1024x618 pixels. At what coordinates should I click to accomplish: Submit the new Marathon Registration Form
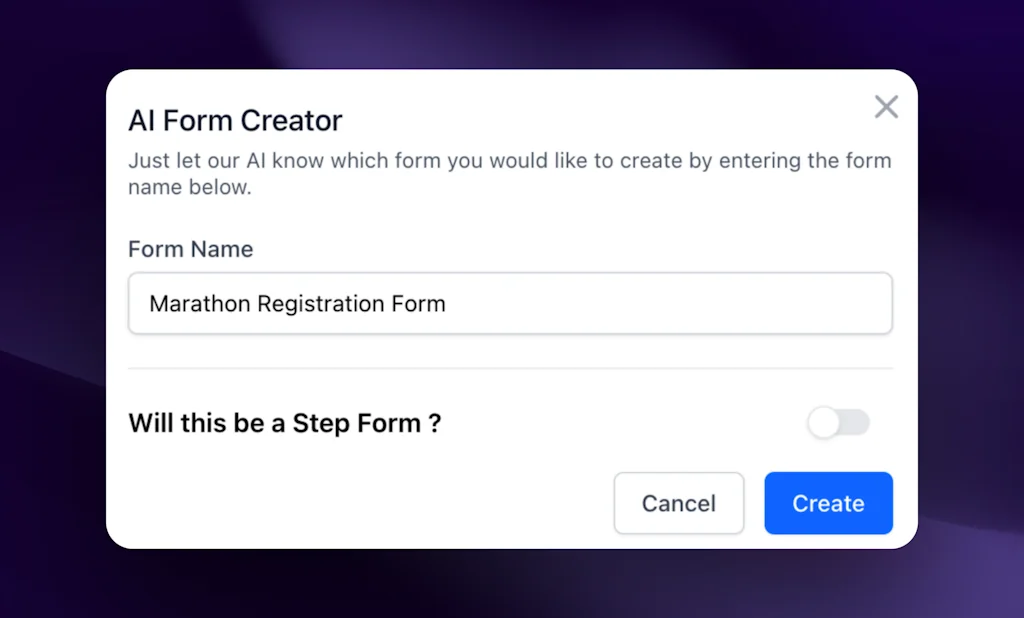coord(828,503)
